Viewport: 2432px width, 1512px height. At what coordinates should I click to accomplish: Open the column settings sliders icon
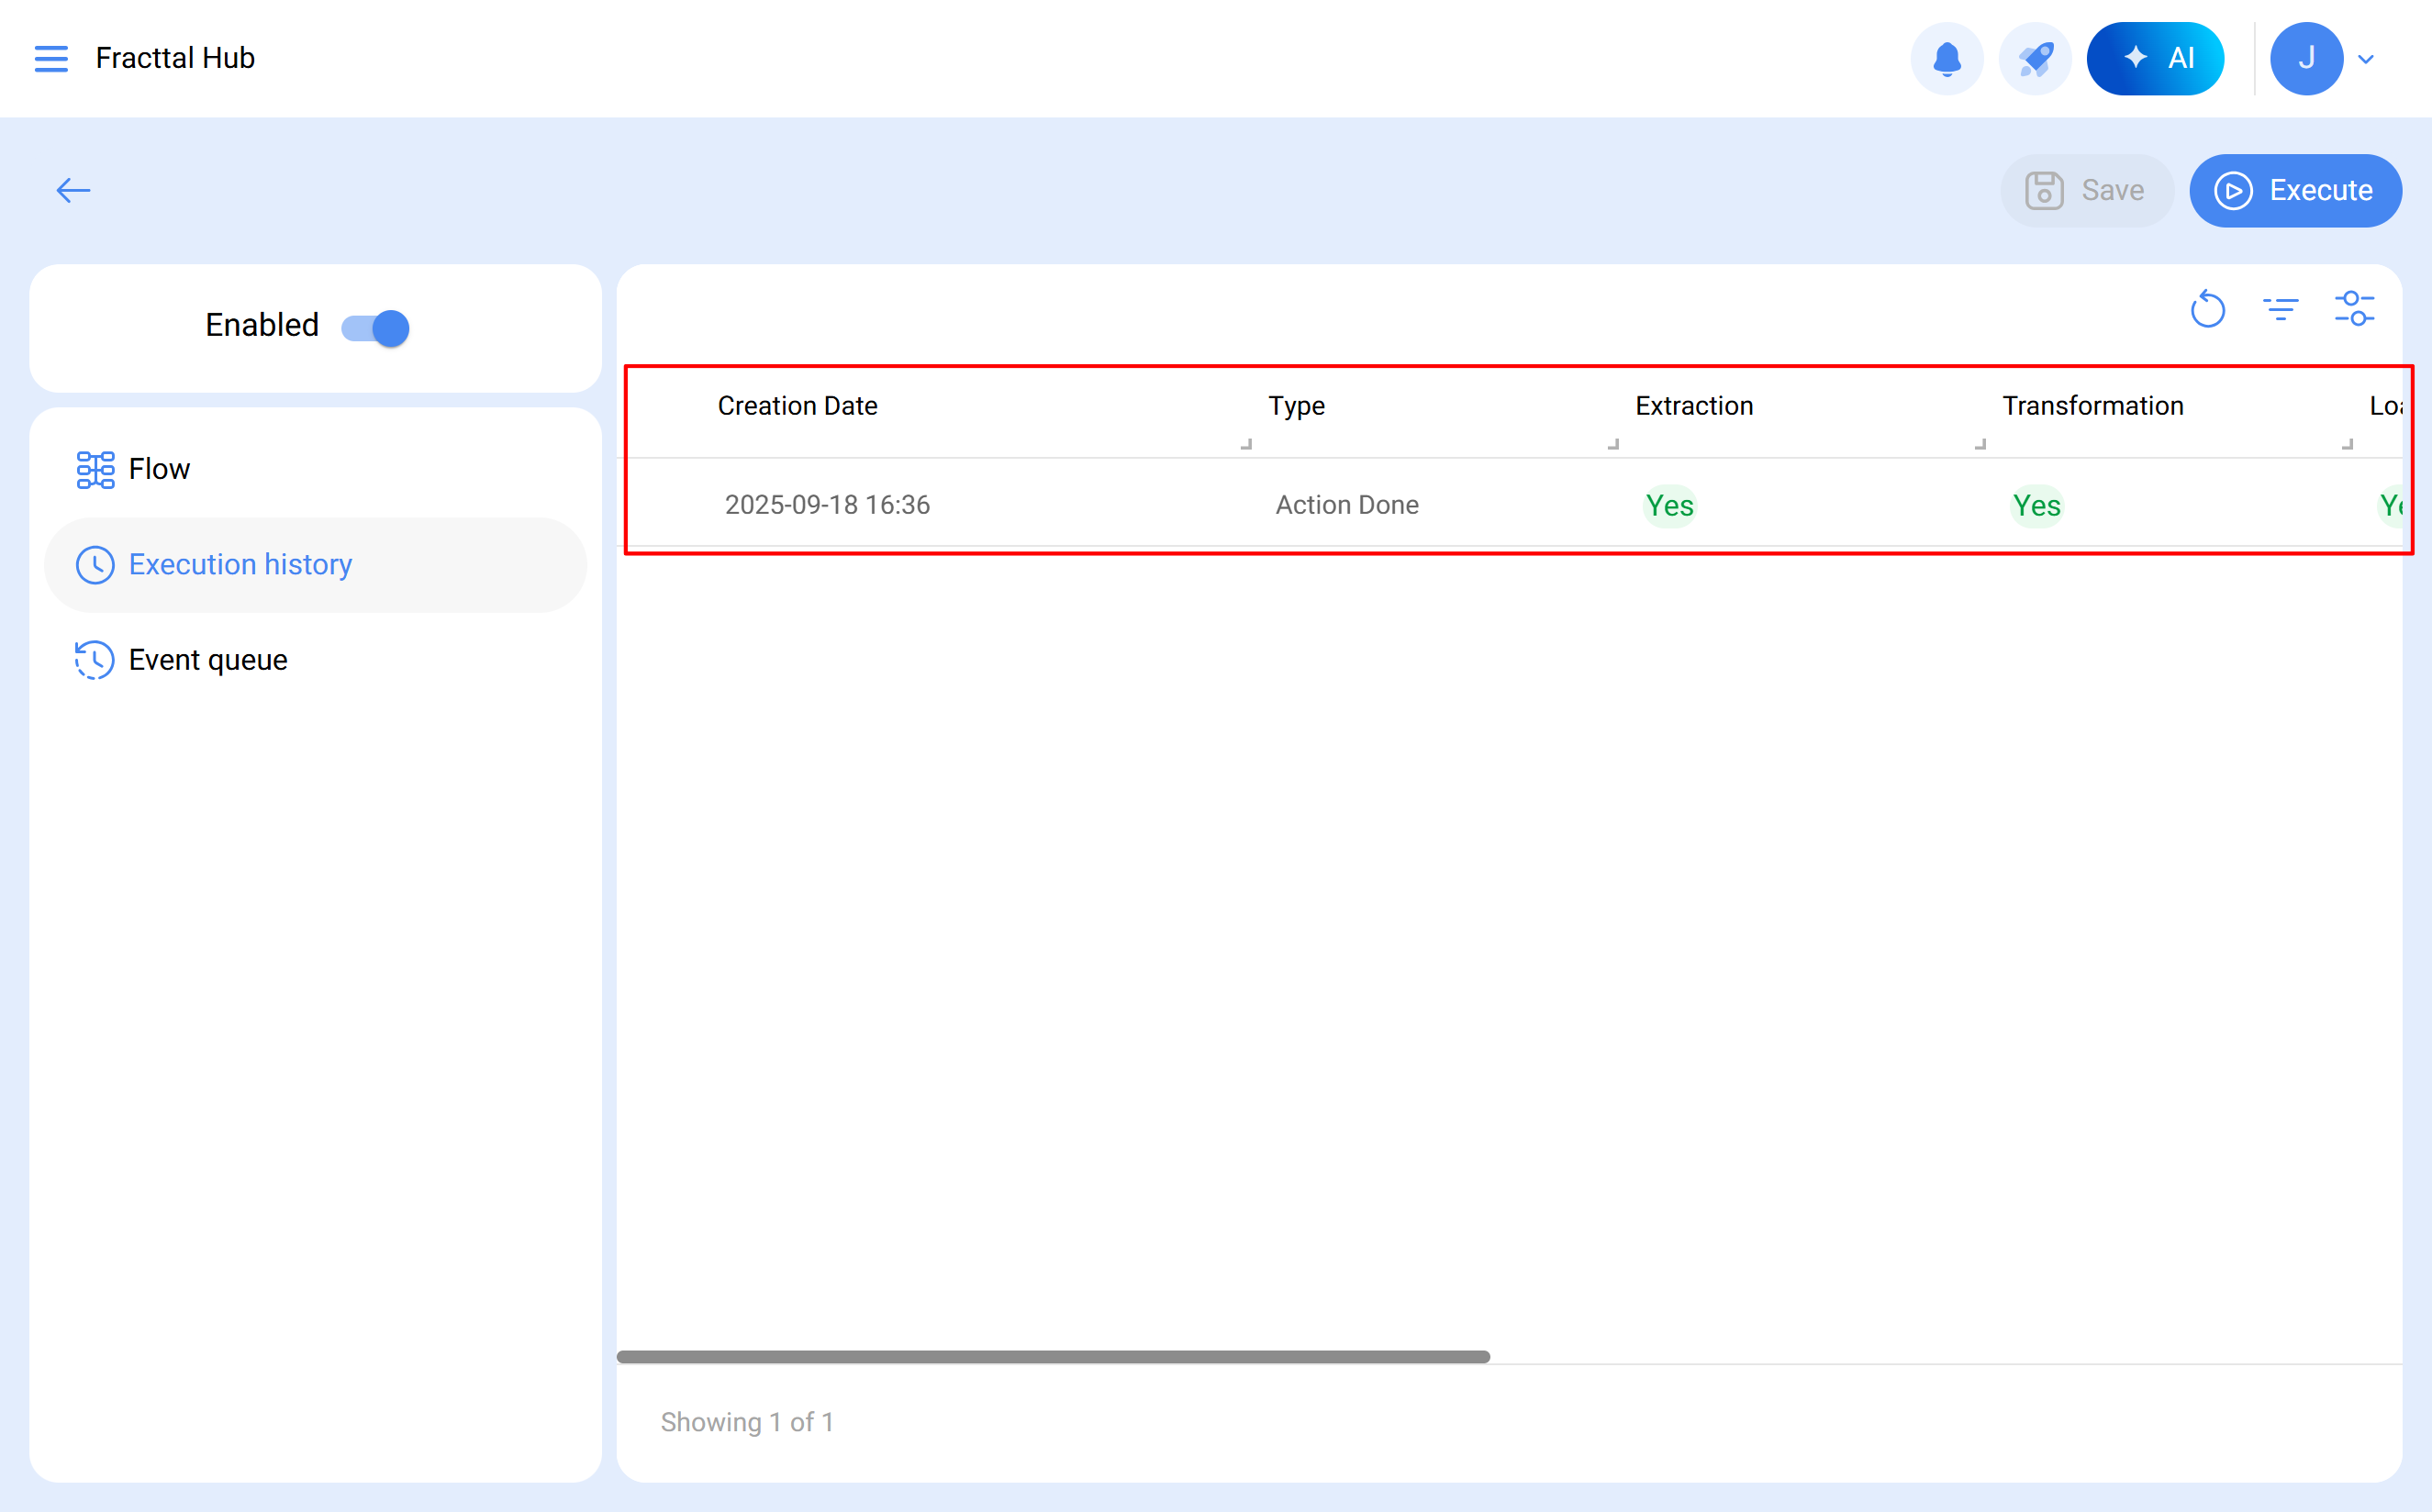(2354, 309)
